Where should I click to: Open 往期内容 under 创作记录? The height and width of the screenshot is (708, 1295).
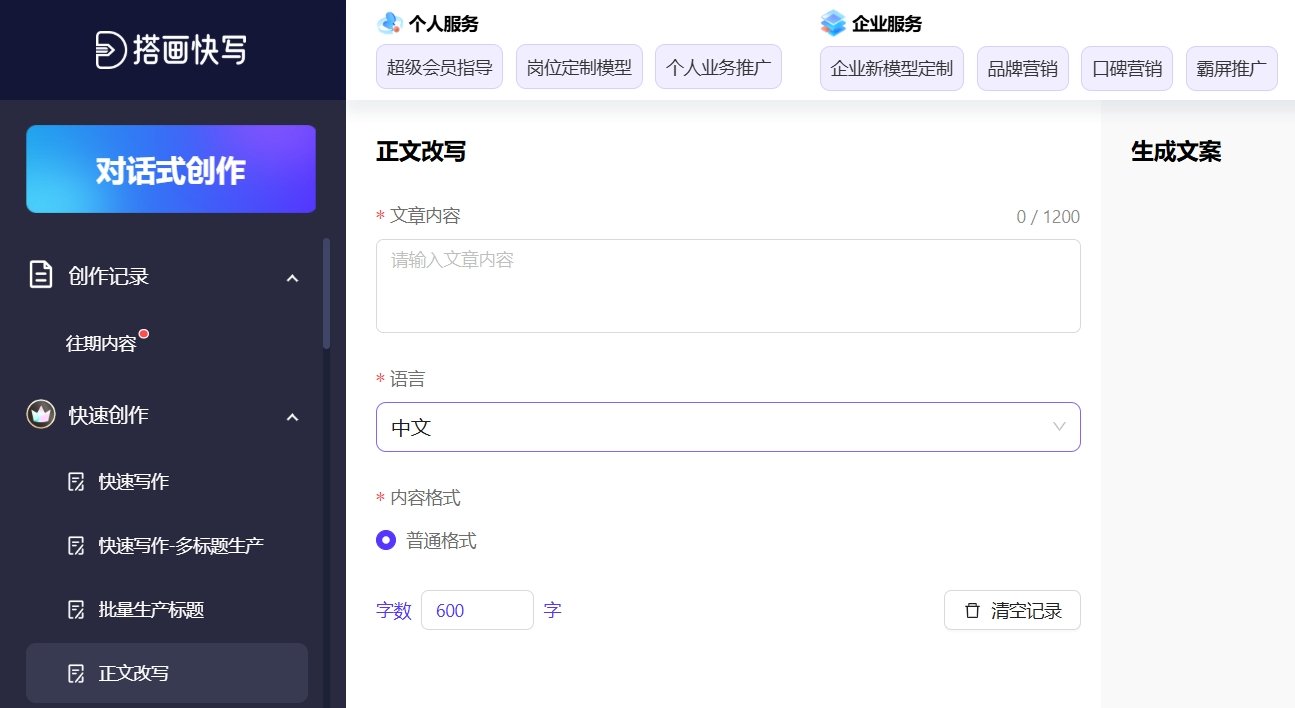click(x=102, y=342)
